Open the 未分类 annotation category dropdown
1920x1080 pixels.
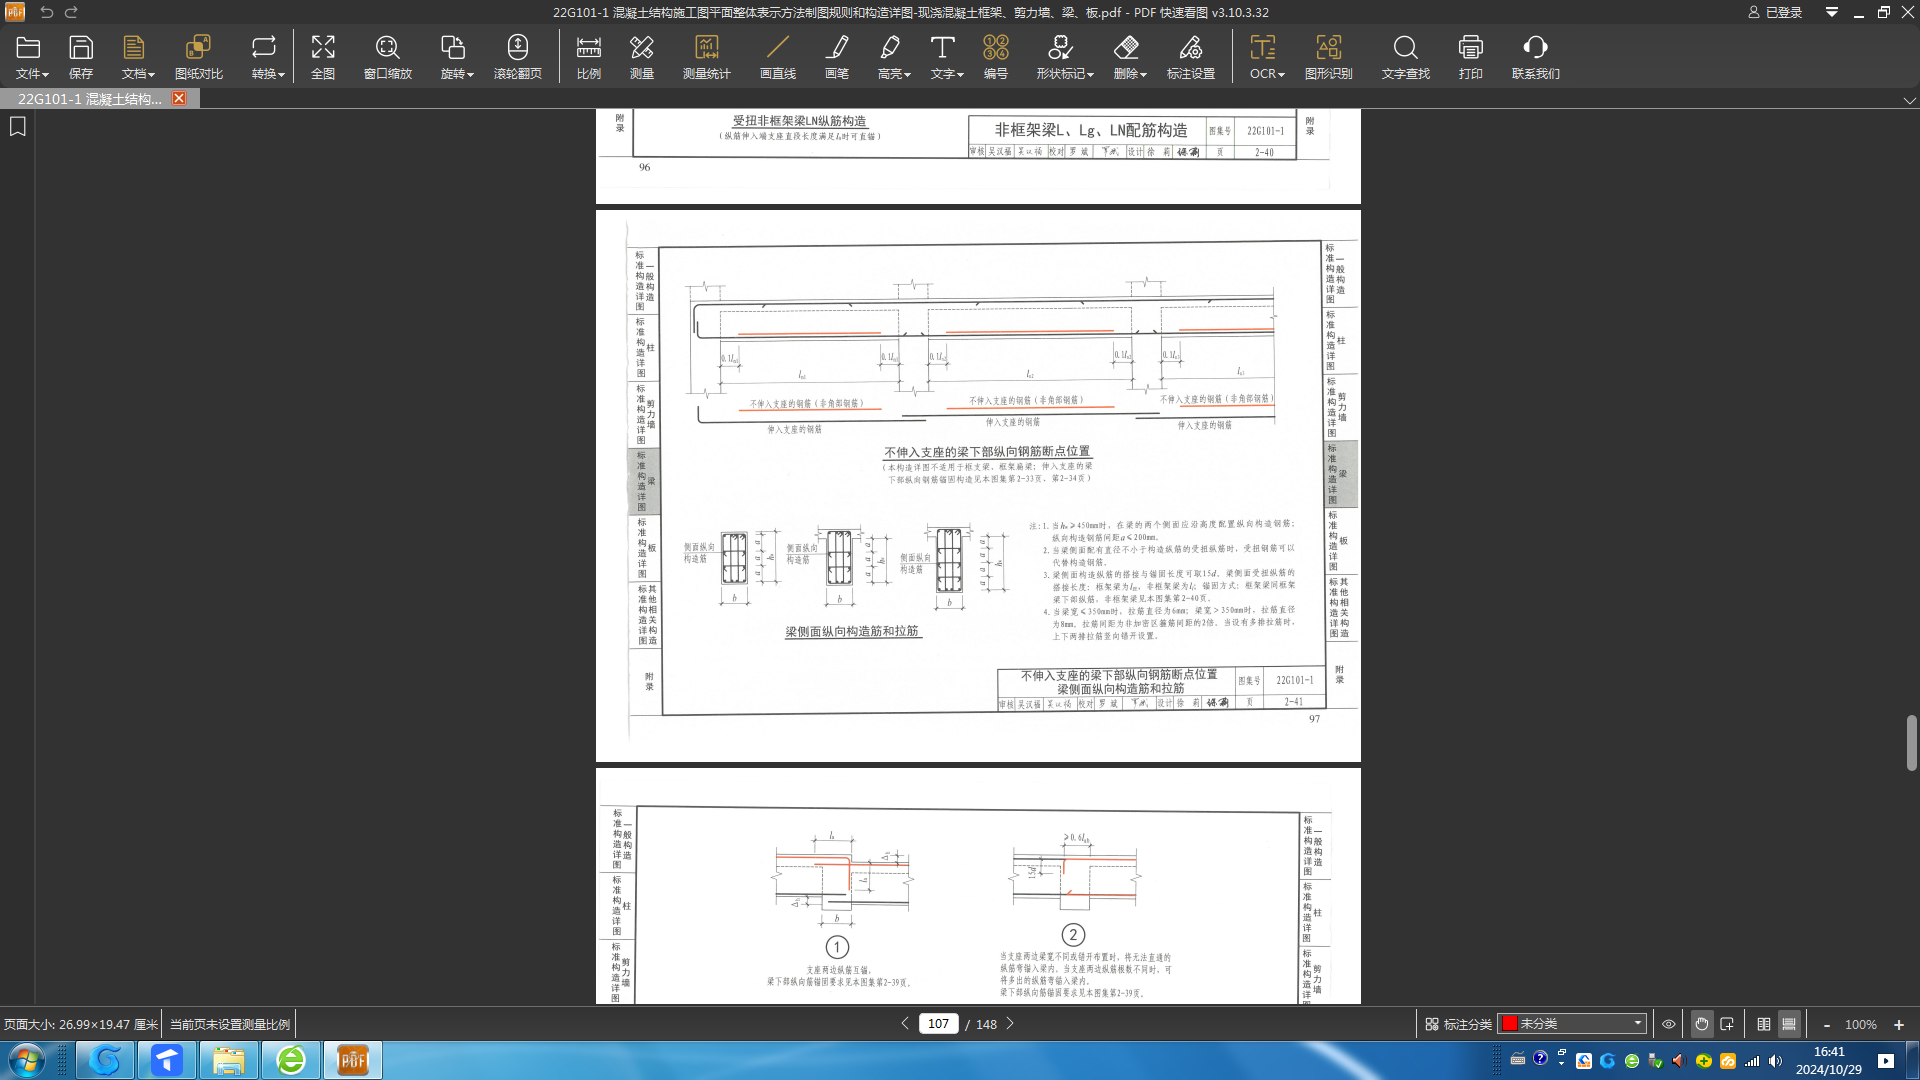tap(1573, 1024)
